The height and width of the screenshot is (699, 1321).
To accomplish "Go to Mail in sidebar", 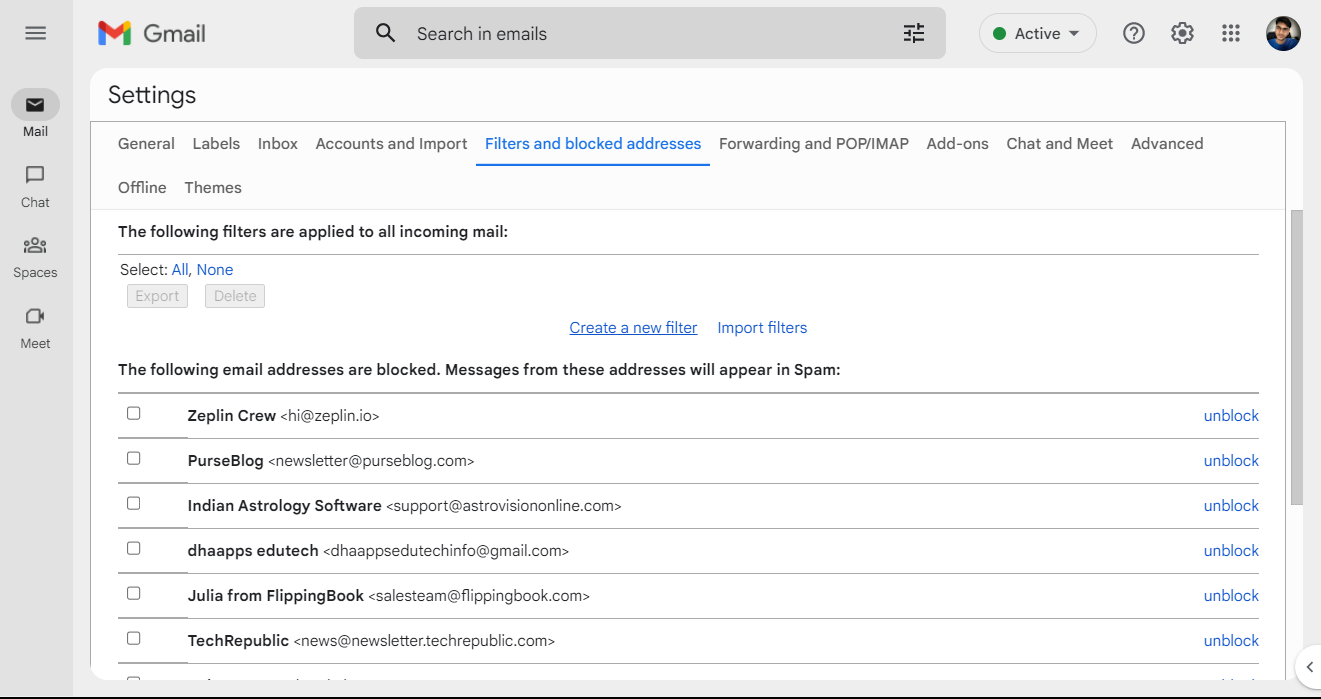I will pyautogui.click(x=35, y=114).
